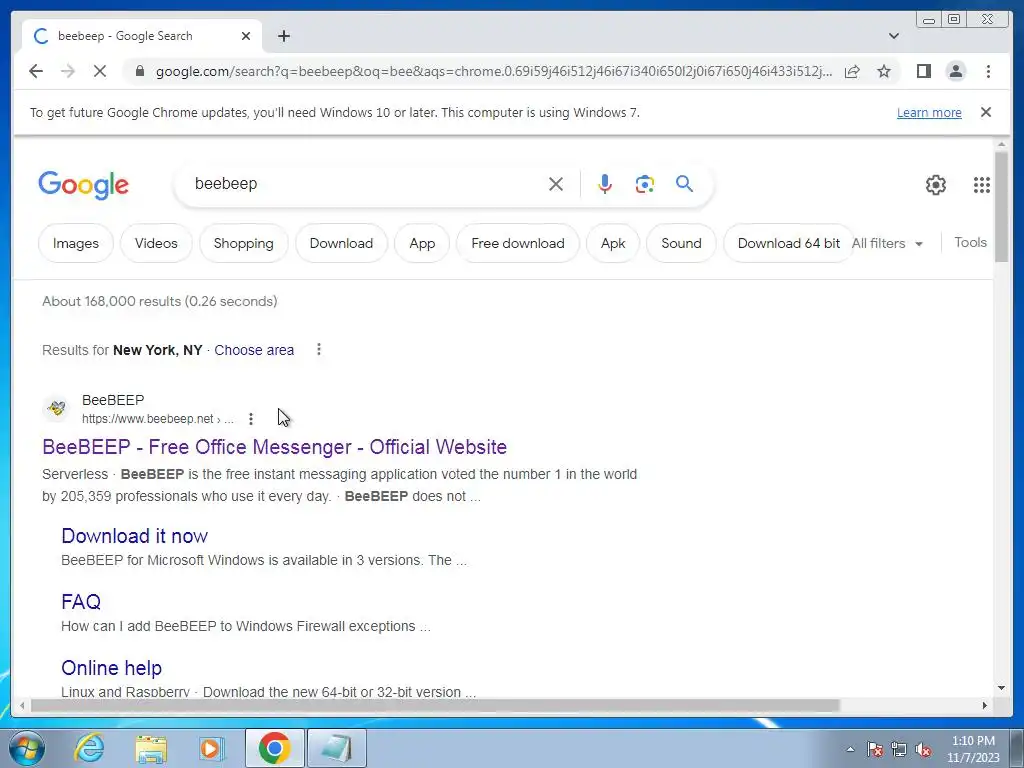The image size is (1024, 768).
Task: Open the tab search chevron
Action: (893, 36)
